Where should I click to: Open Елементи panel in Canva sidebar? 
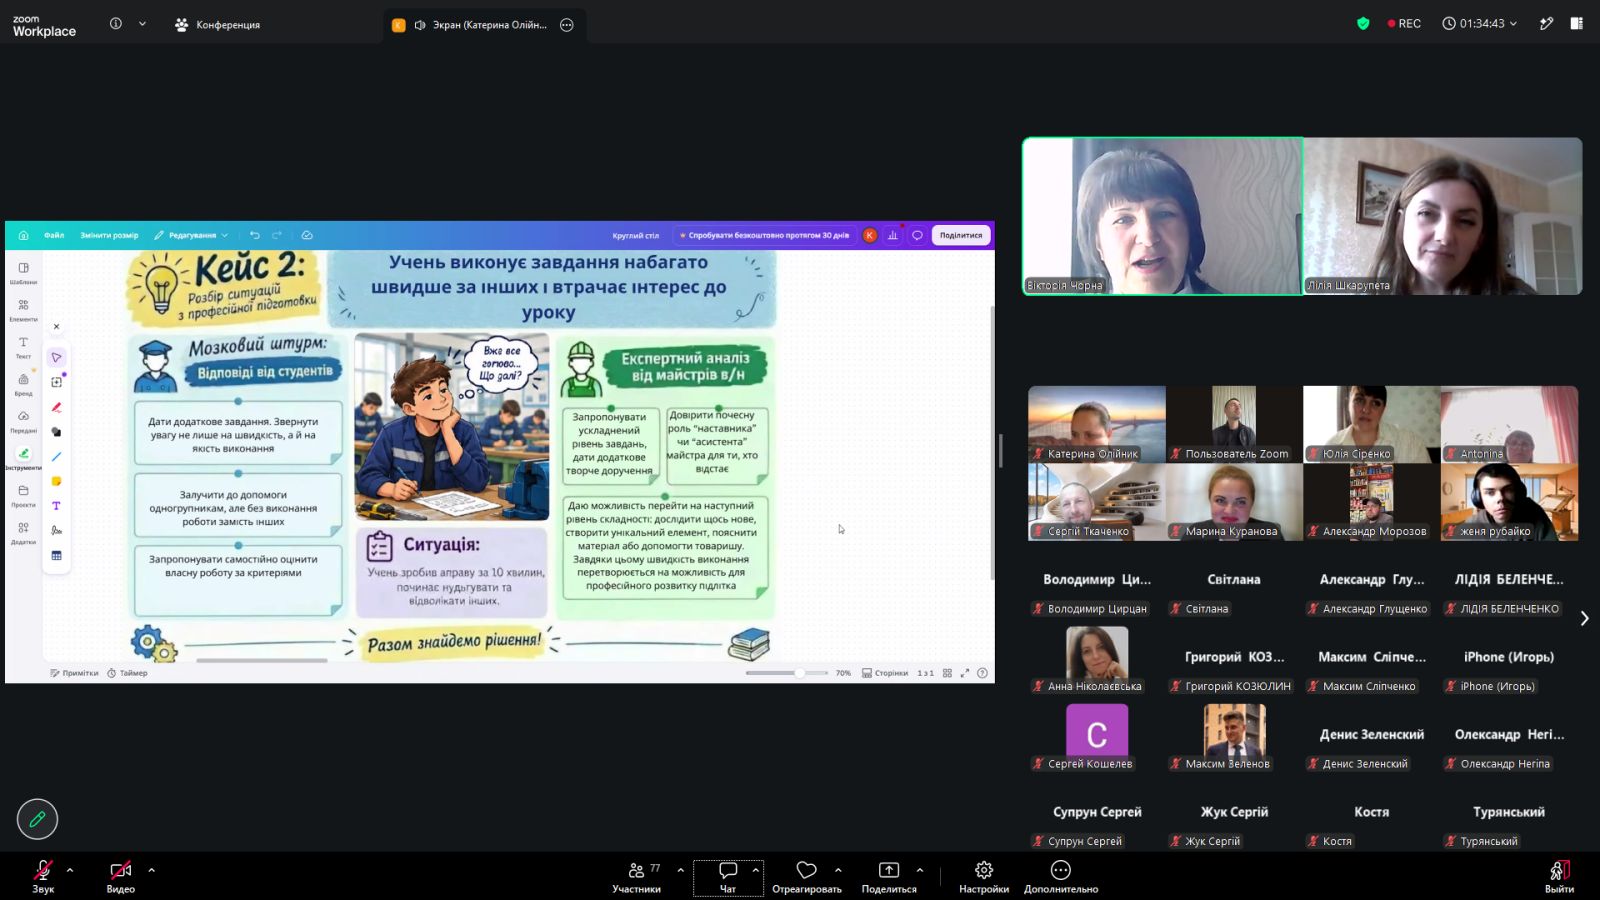coord(23,310)
